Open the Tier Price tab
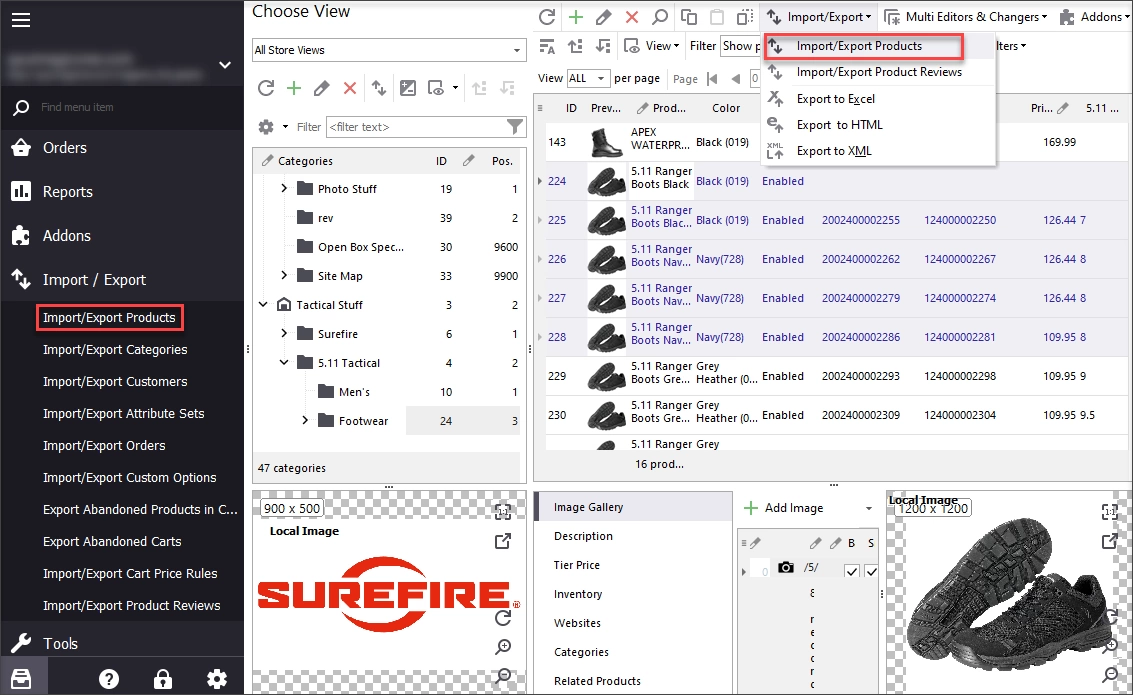 pyautogui.click(x=577, y=565)
